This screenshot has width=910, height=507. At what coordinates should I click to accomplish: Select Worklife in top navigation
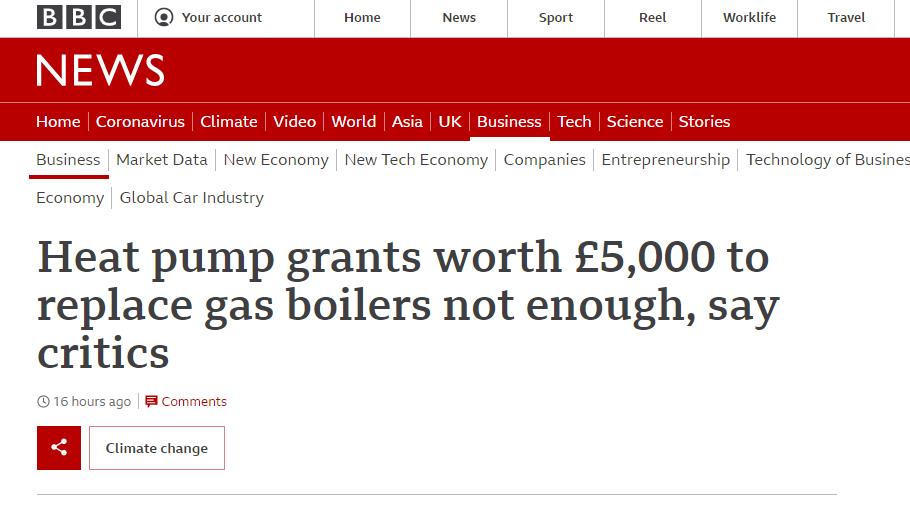coord(749,17)
